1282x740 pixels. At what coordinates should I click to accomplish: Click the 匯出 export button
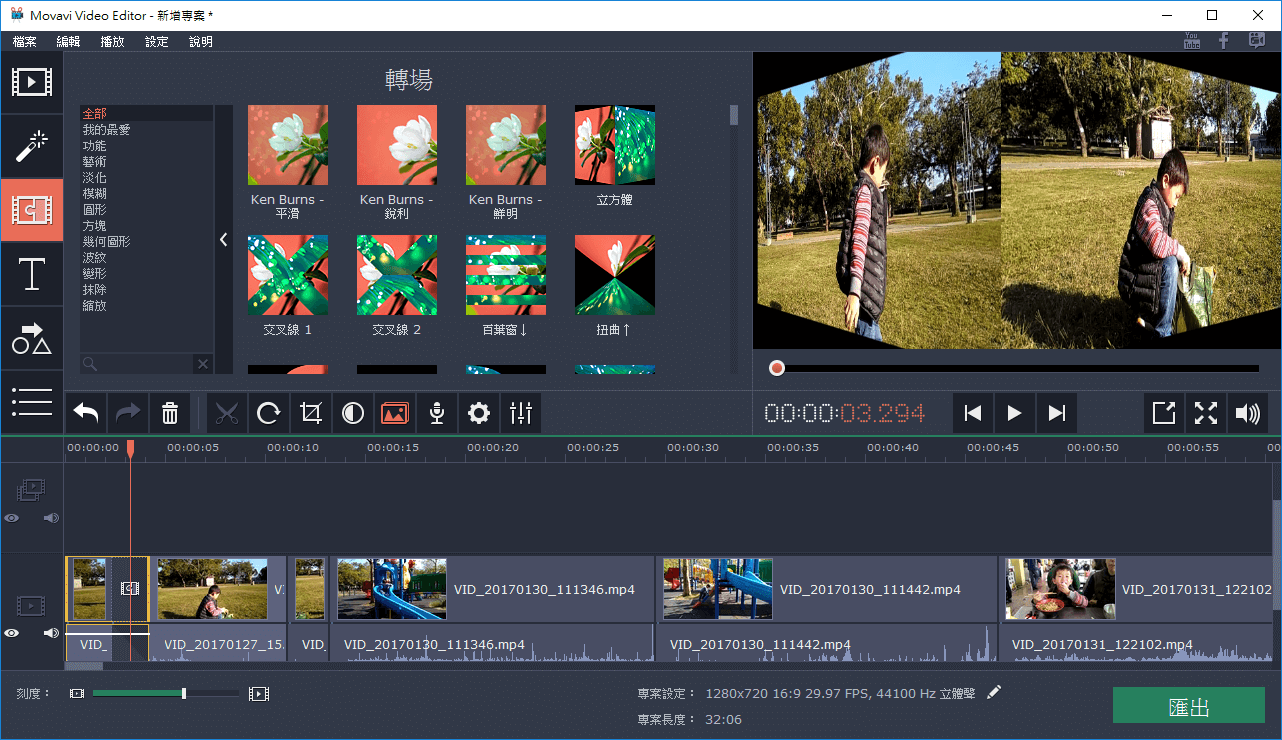tap(1188, 705)
